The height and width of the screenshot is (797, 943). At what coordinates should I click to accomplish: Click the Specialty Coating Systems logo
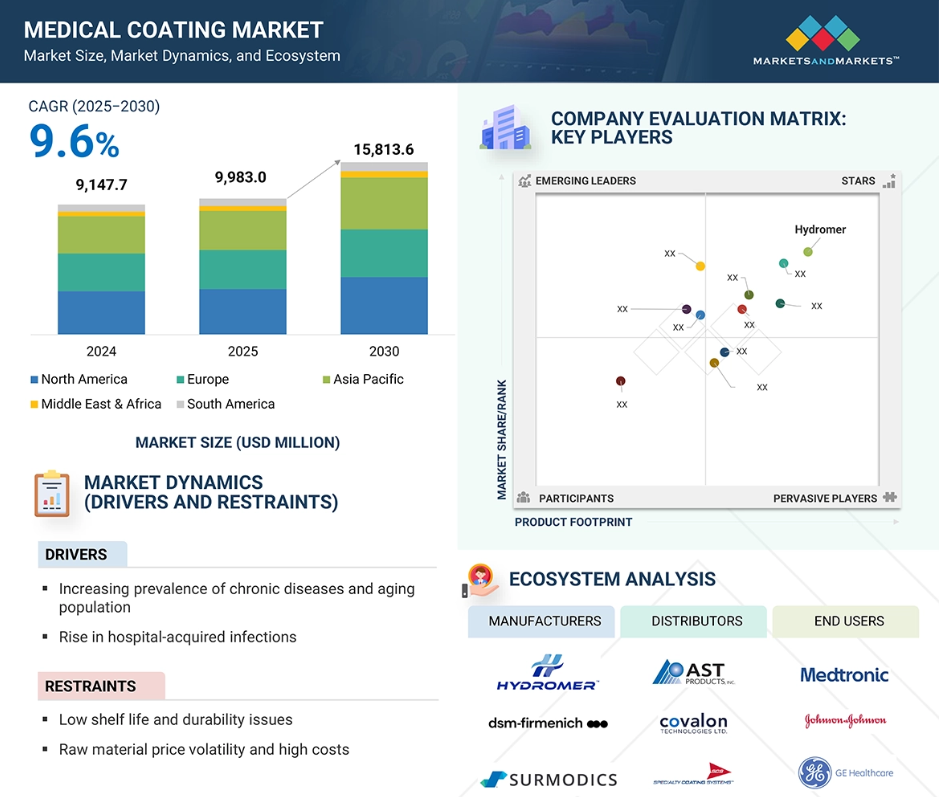693,774
